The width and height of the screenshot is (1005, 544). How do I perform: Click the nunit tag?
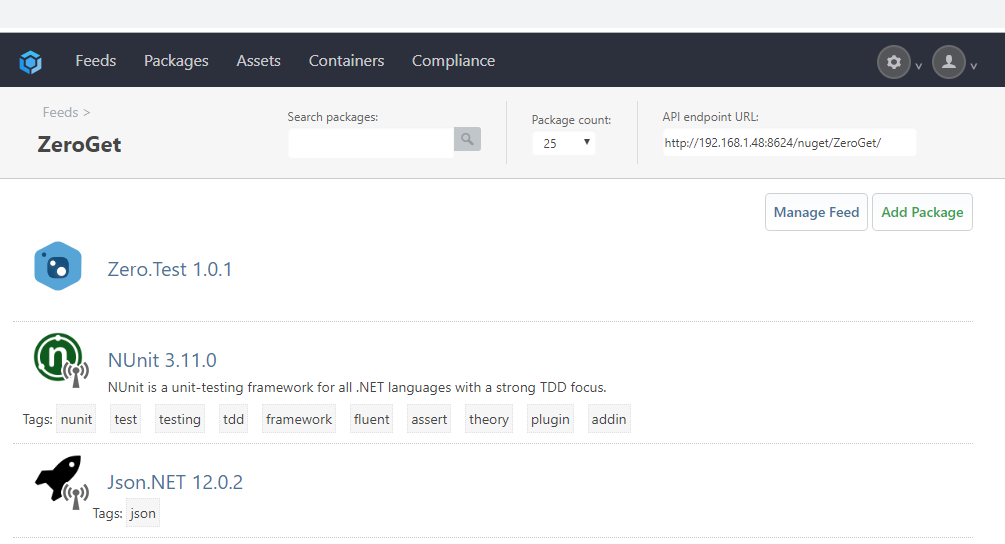[76, 419]
